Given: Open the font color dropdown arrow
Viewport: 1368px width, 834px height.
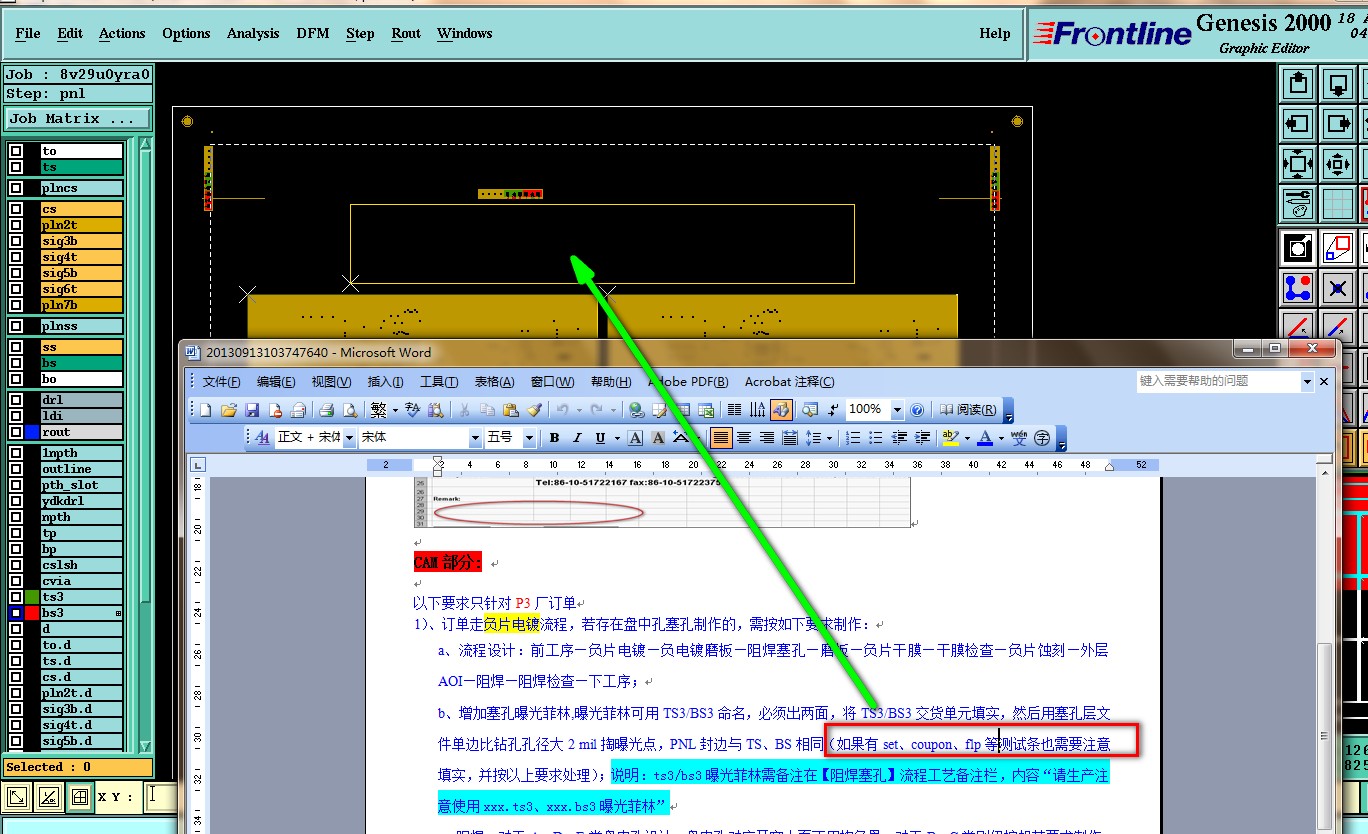Looking at the screenshot, I should click(x=1001, y=438).
